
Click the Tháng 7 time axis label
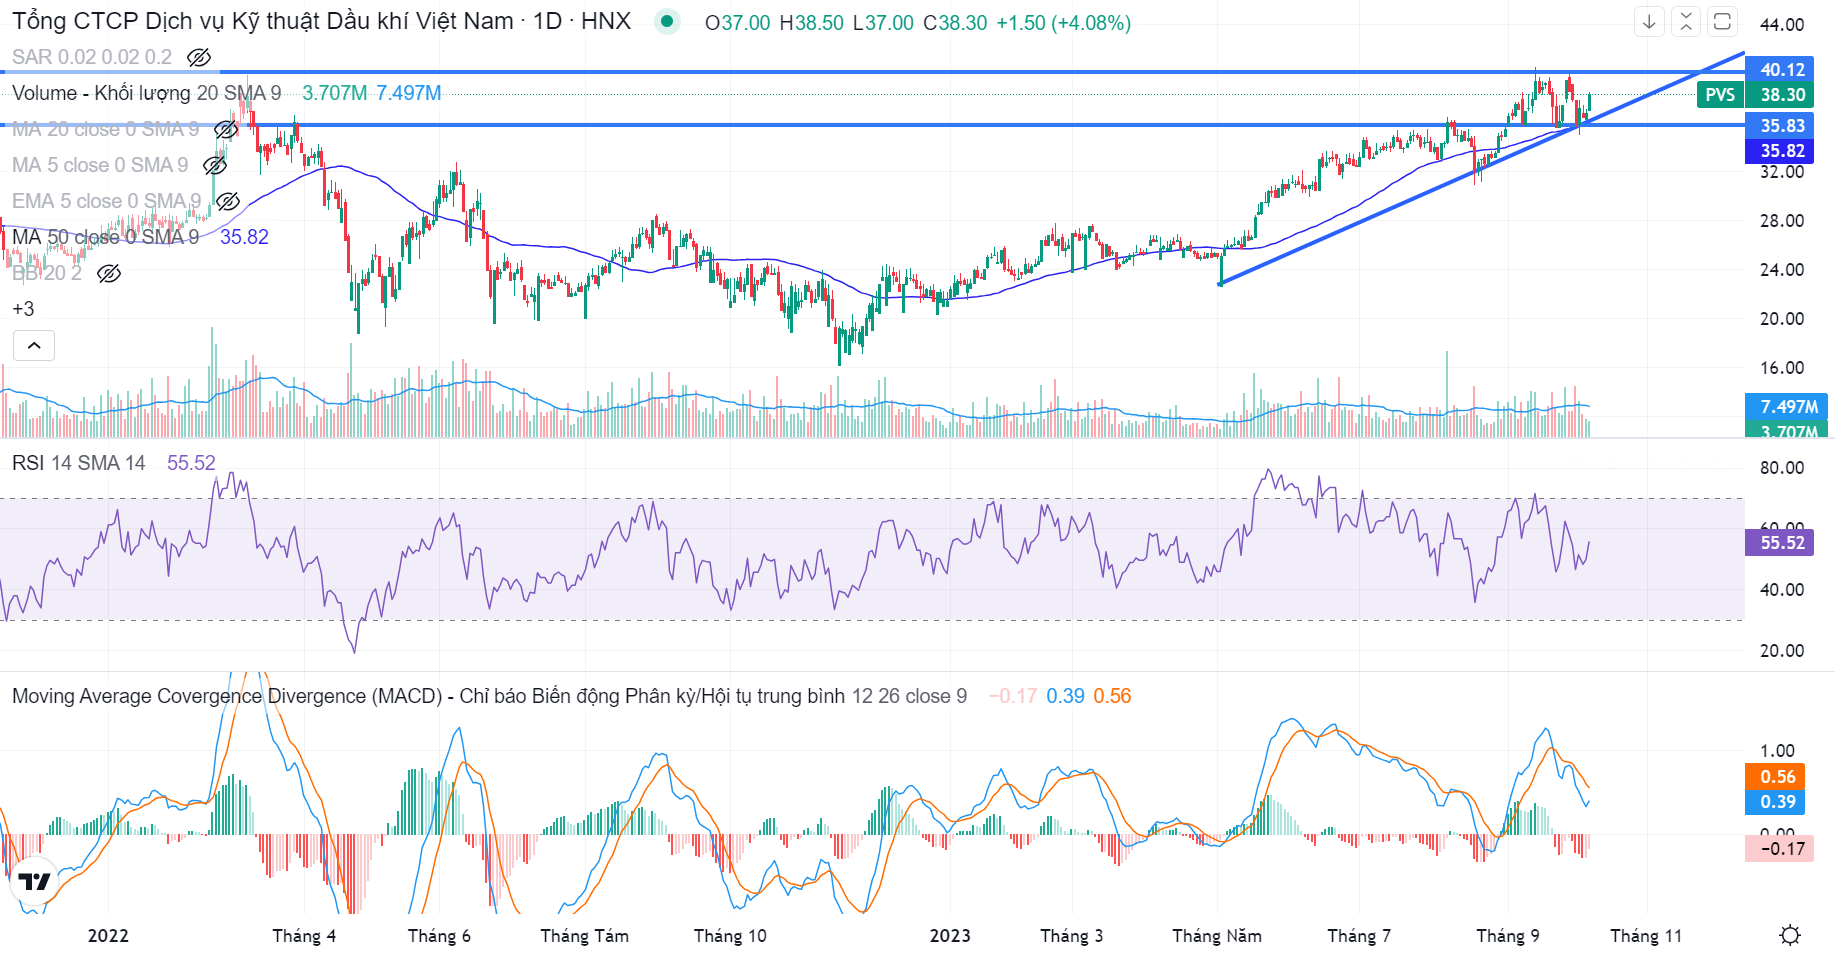1359,936
